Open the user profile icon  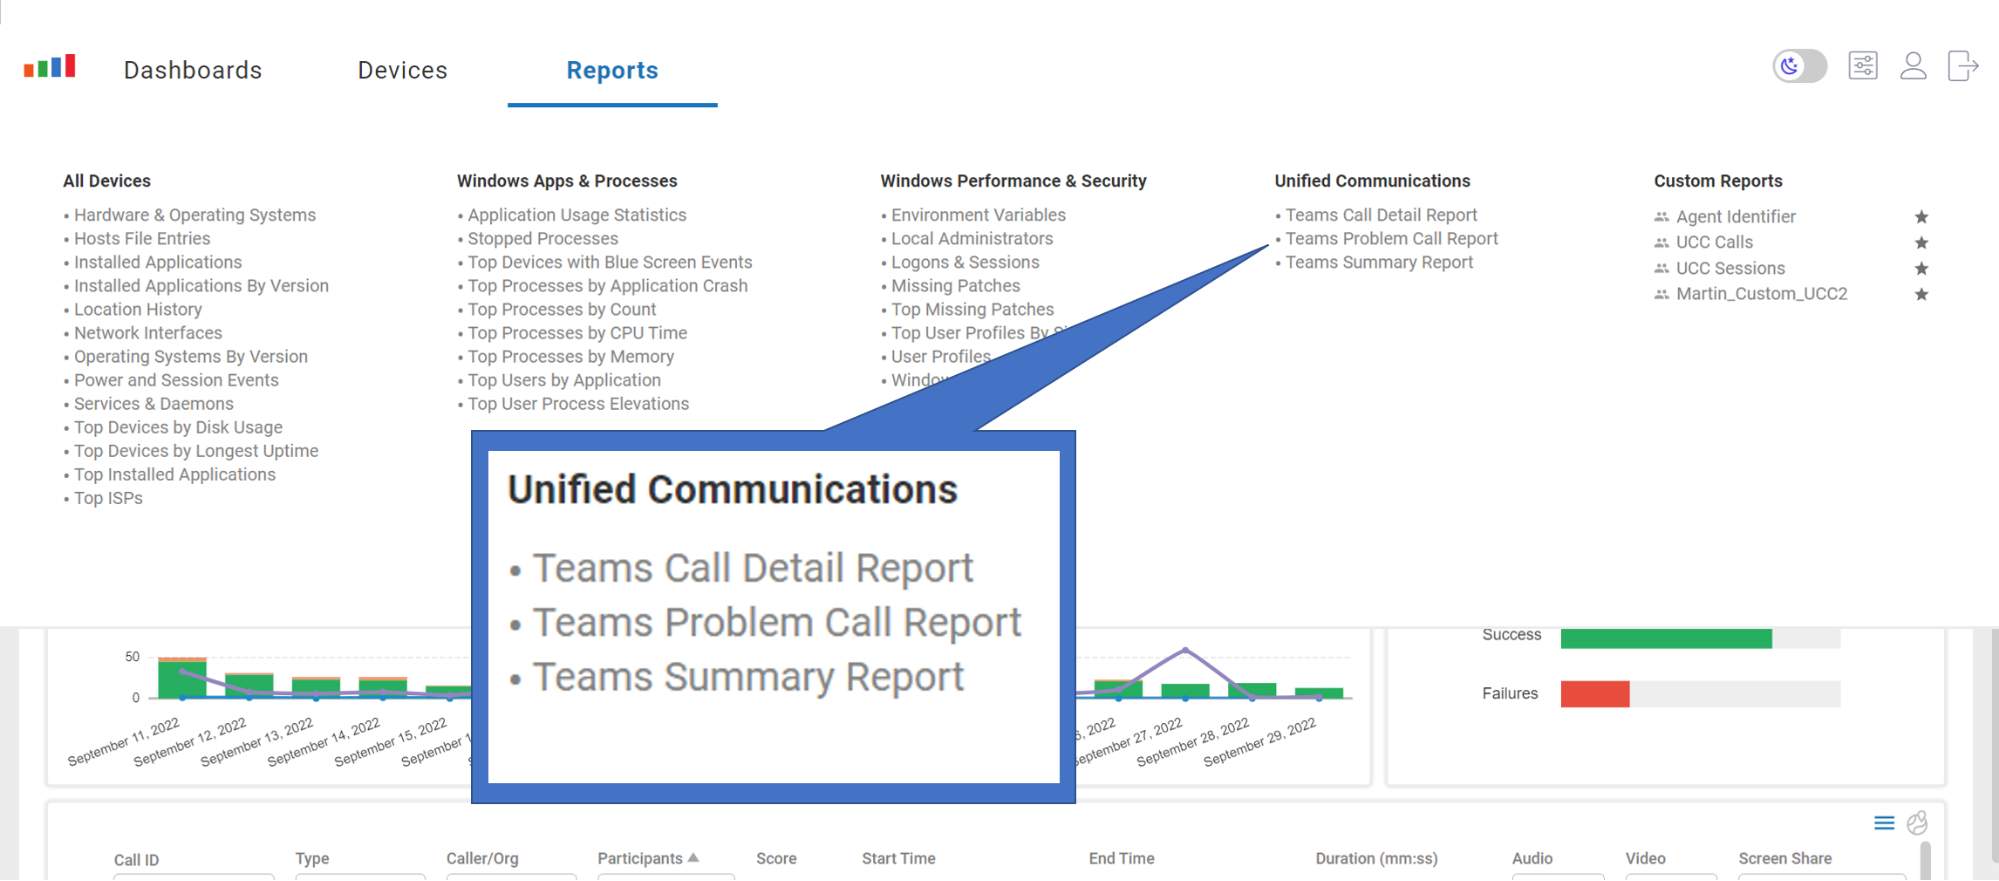(1913, 66)
